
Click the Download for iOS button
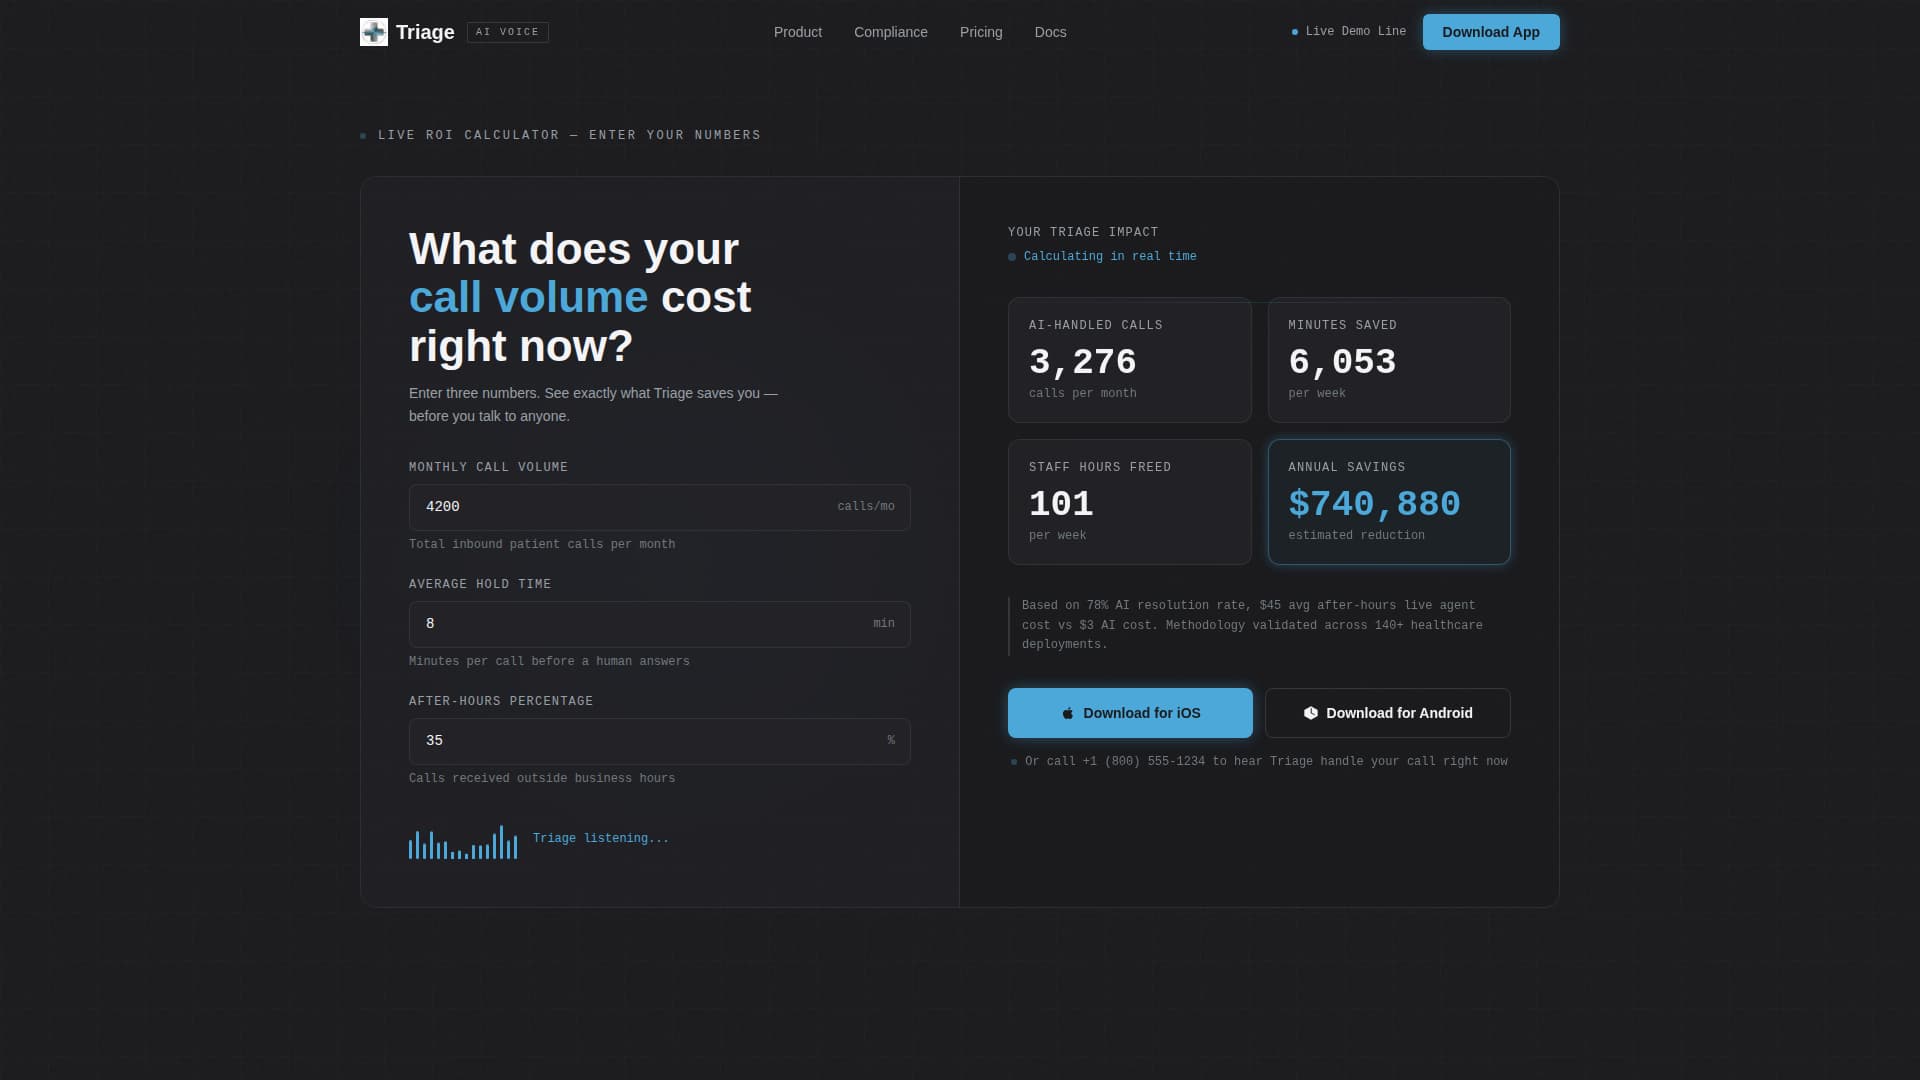(x=1130, y=713)
